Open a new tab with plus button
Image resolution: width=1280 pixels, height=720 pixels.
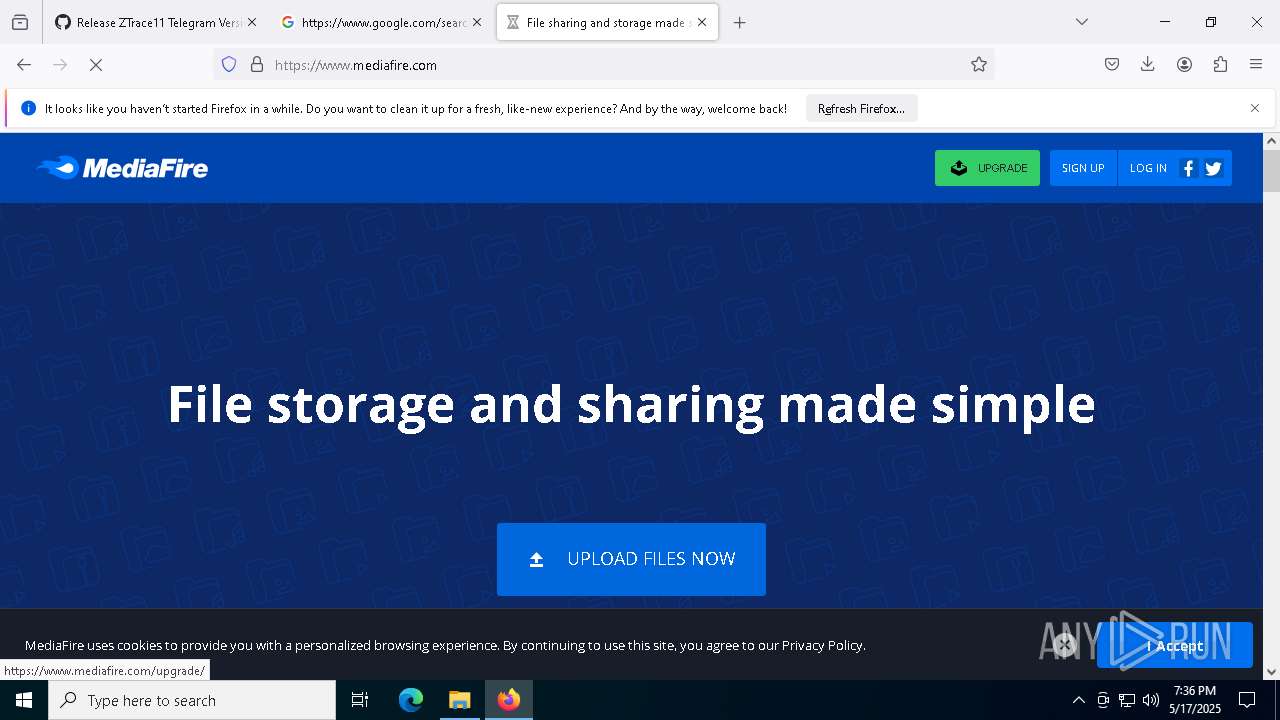[740, 22]
